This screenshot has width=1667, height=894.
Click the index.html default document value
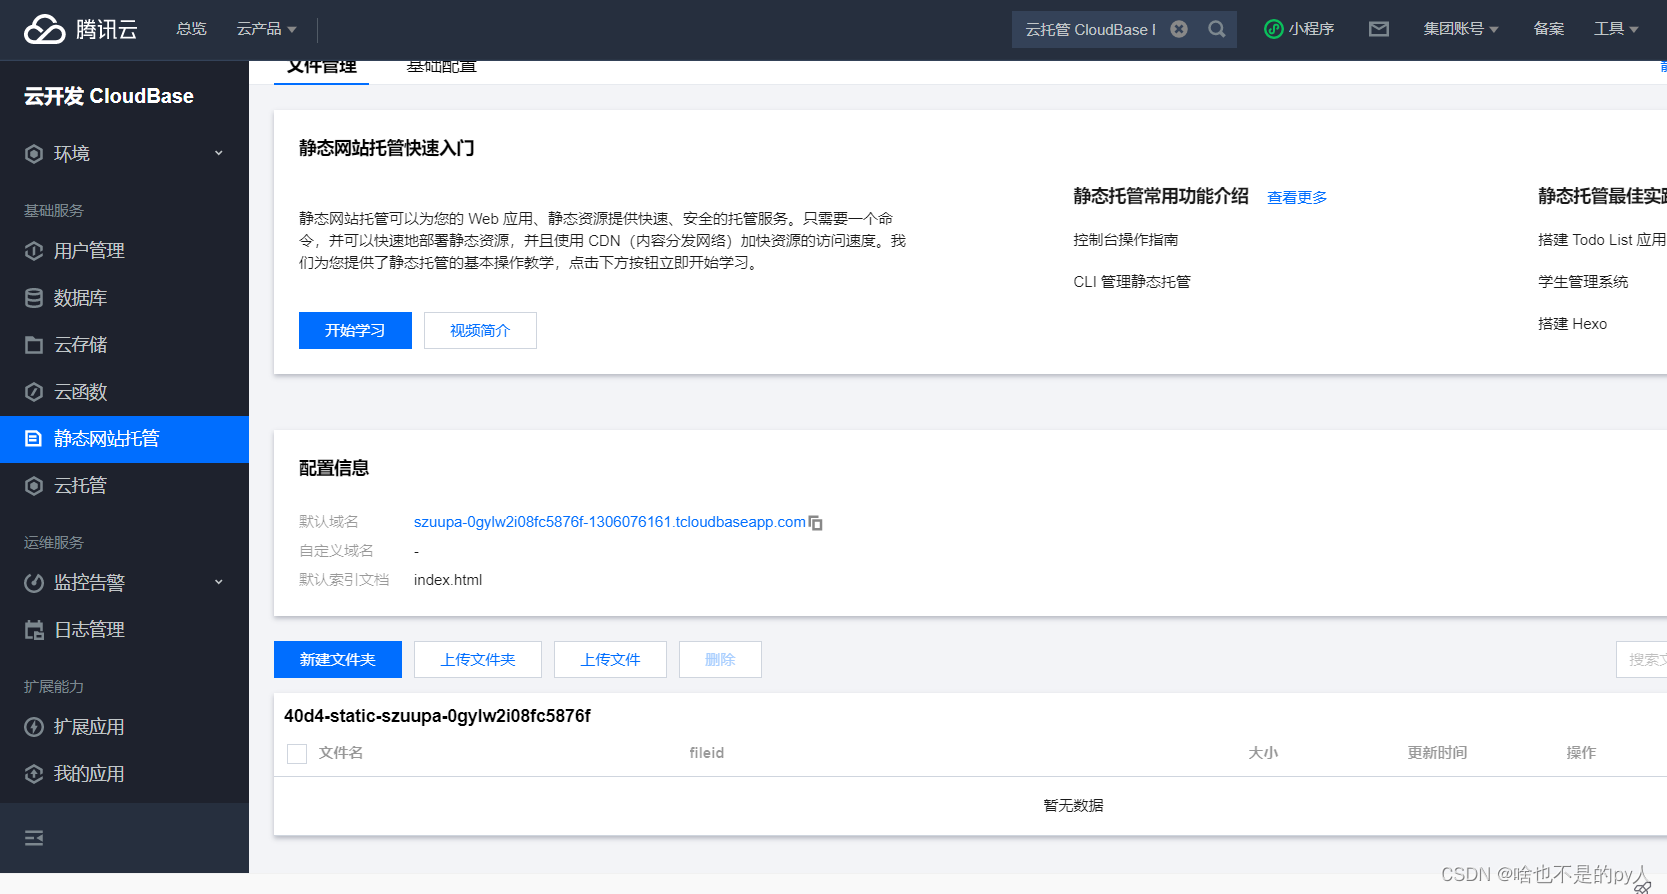448,580
